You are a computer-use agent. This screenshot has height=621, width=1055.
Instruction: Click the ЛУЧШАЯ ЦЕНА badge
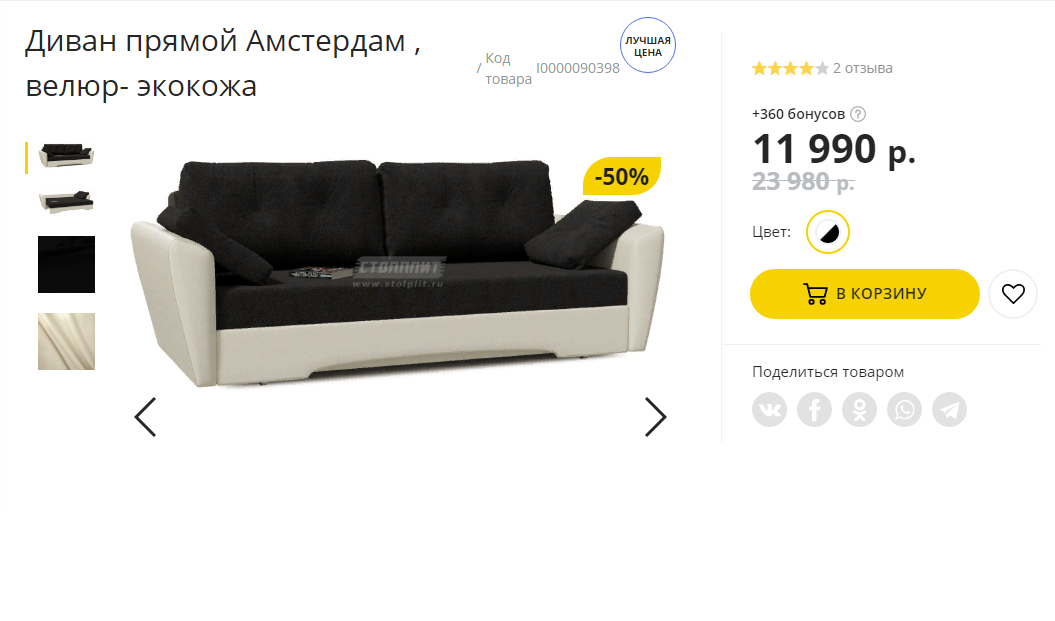[x=647, y=46]
